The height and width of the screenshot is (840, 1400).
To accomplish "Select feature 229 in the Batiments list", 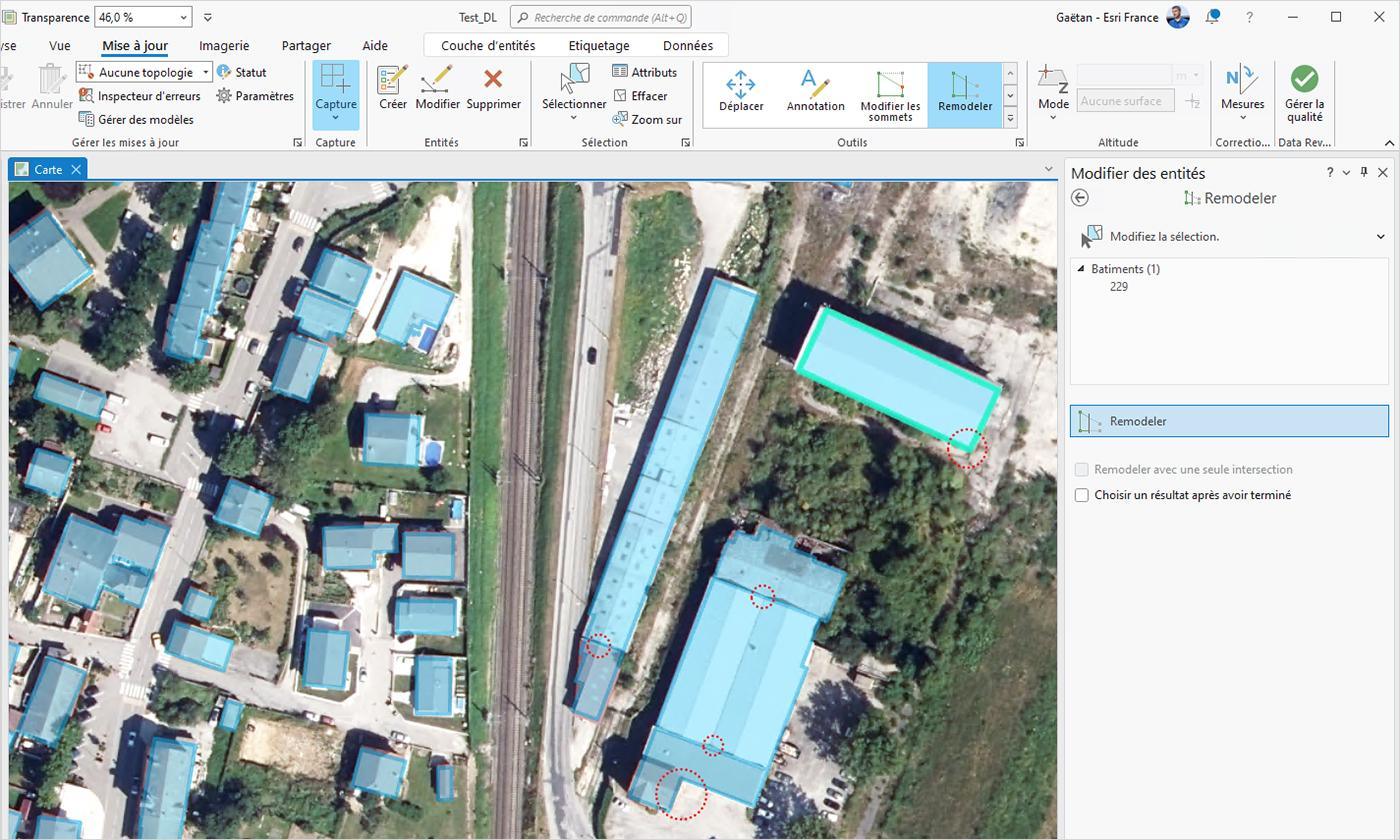I will click(x=1119, y=287).
